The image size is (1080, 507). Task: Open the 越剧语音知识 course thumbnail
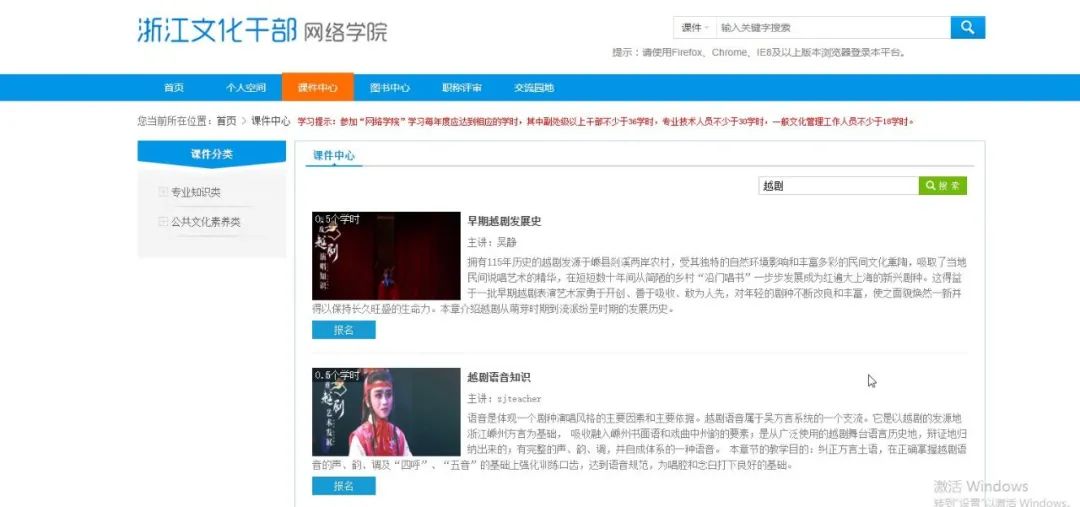point(386,412)
